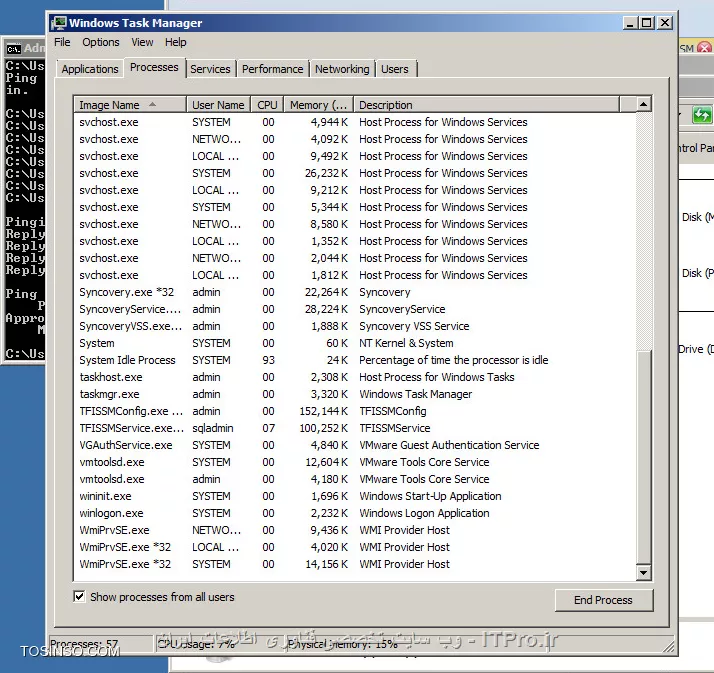Viewport: 714px width, 673px height.
Task: Switch to the Applications tab
Action: point(90,69)
